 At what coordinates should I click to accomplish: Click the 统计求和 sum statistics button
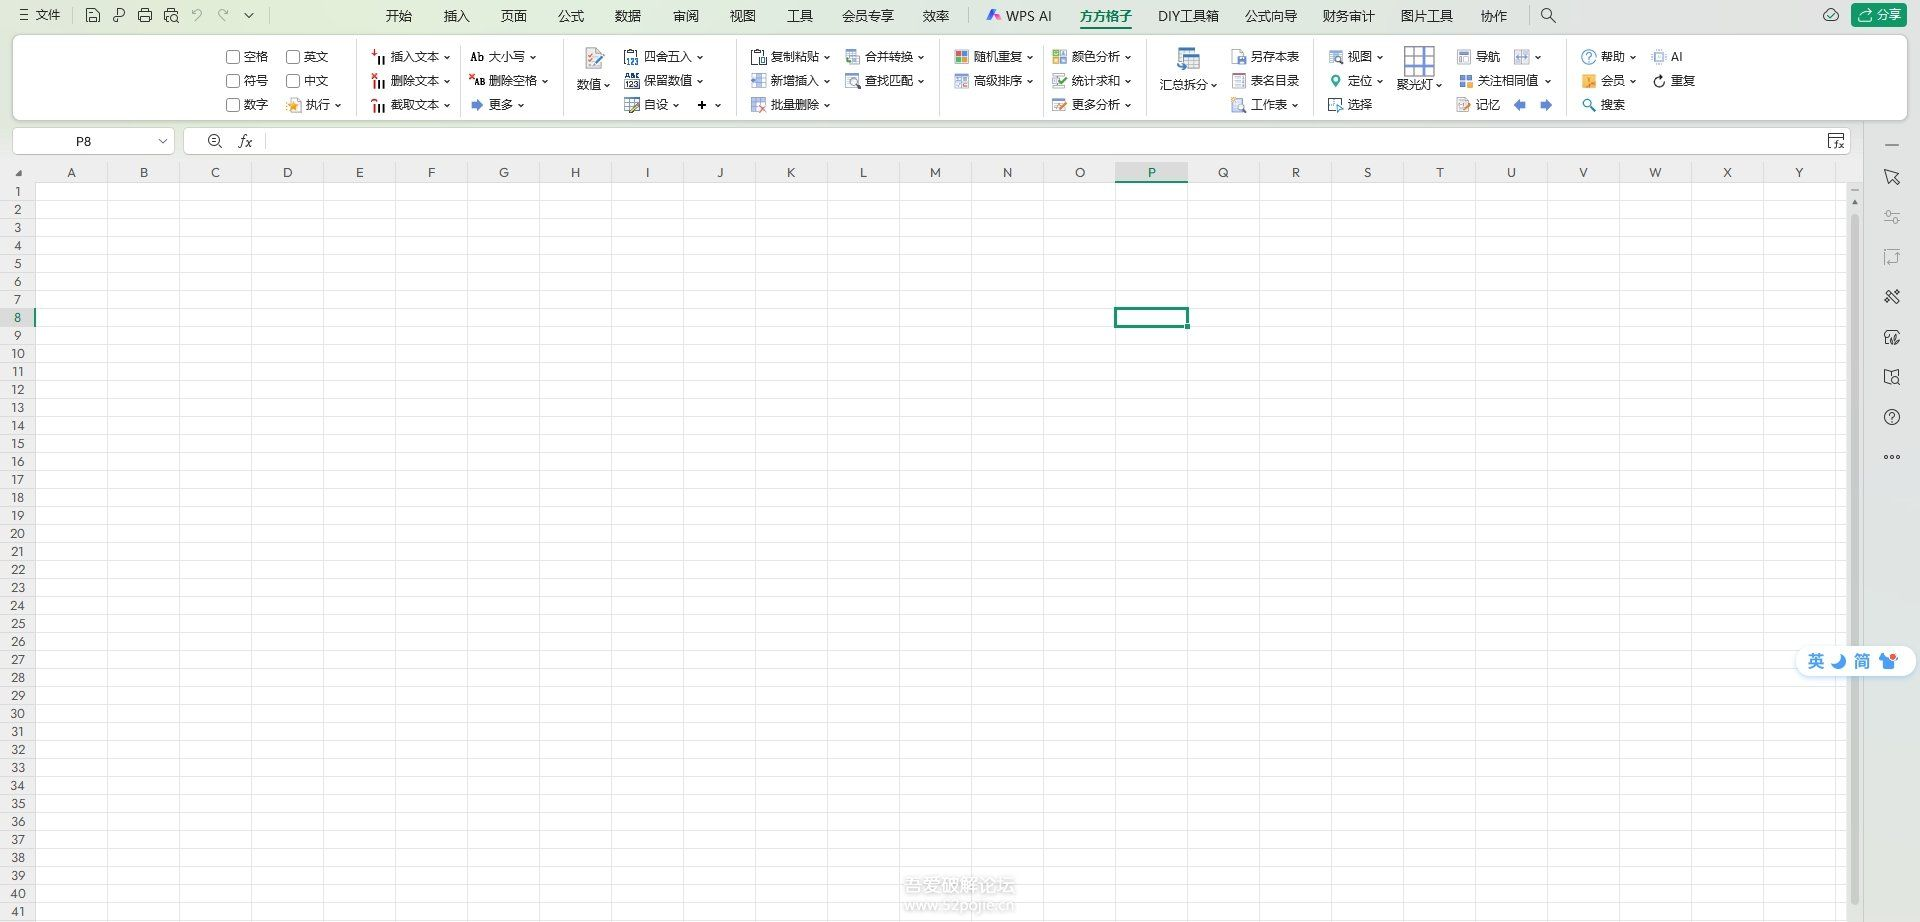[1092, 81]
